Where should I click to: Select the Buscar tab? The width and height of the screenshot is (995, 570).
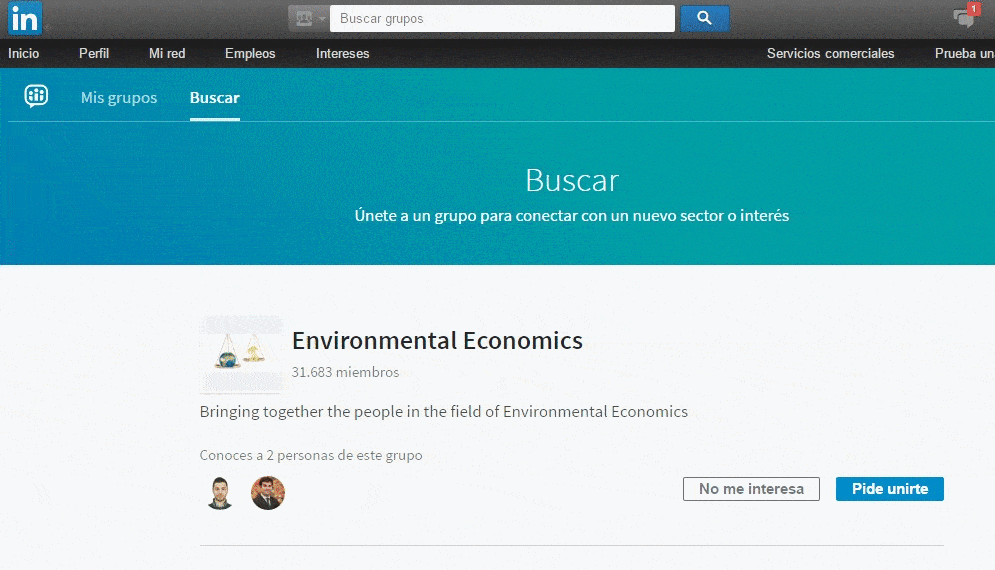[x=214, y=98]
